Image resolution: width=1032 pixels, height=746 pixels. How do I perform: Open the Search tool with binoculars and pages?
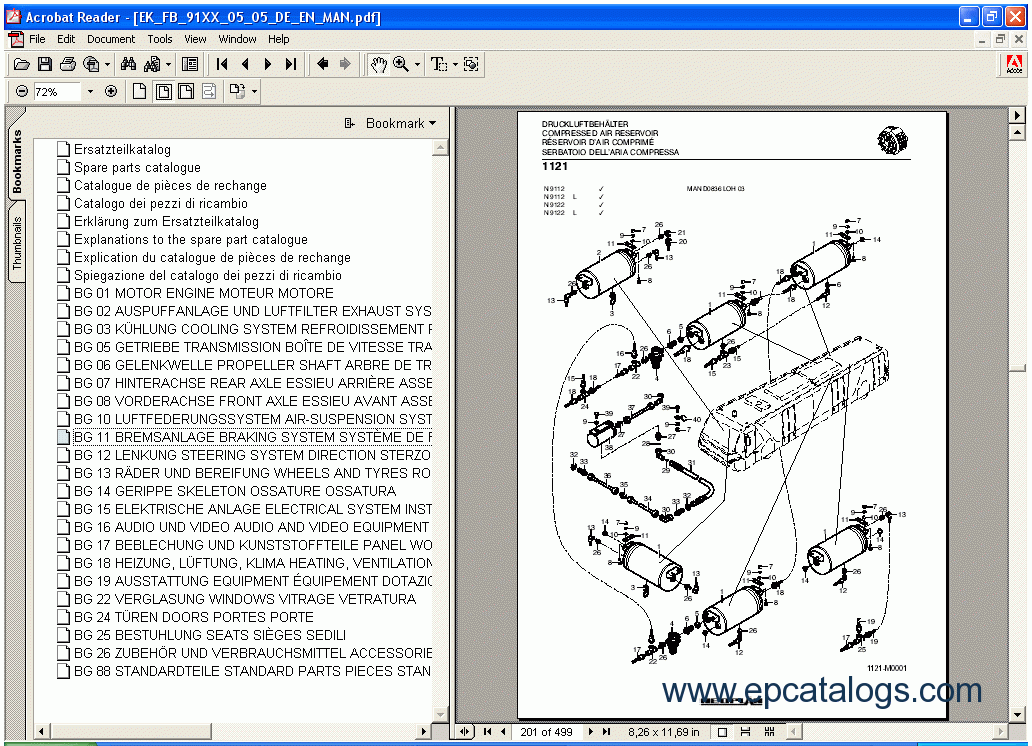152,64
